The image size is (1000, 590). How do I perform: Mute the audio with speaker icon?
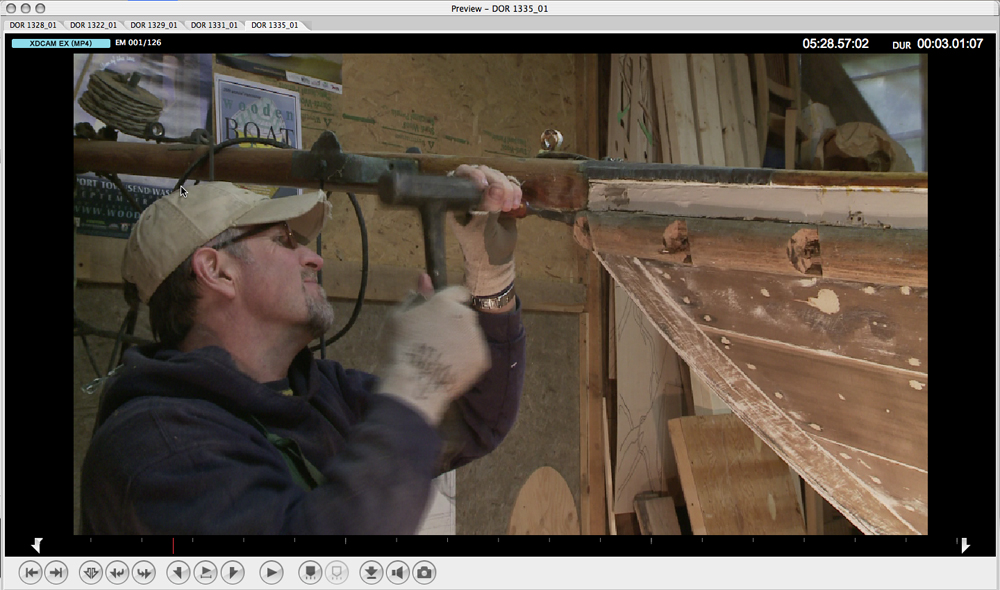pyautogui.click(x=398, y=572)
